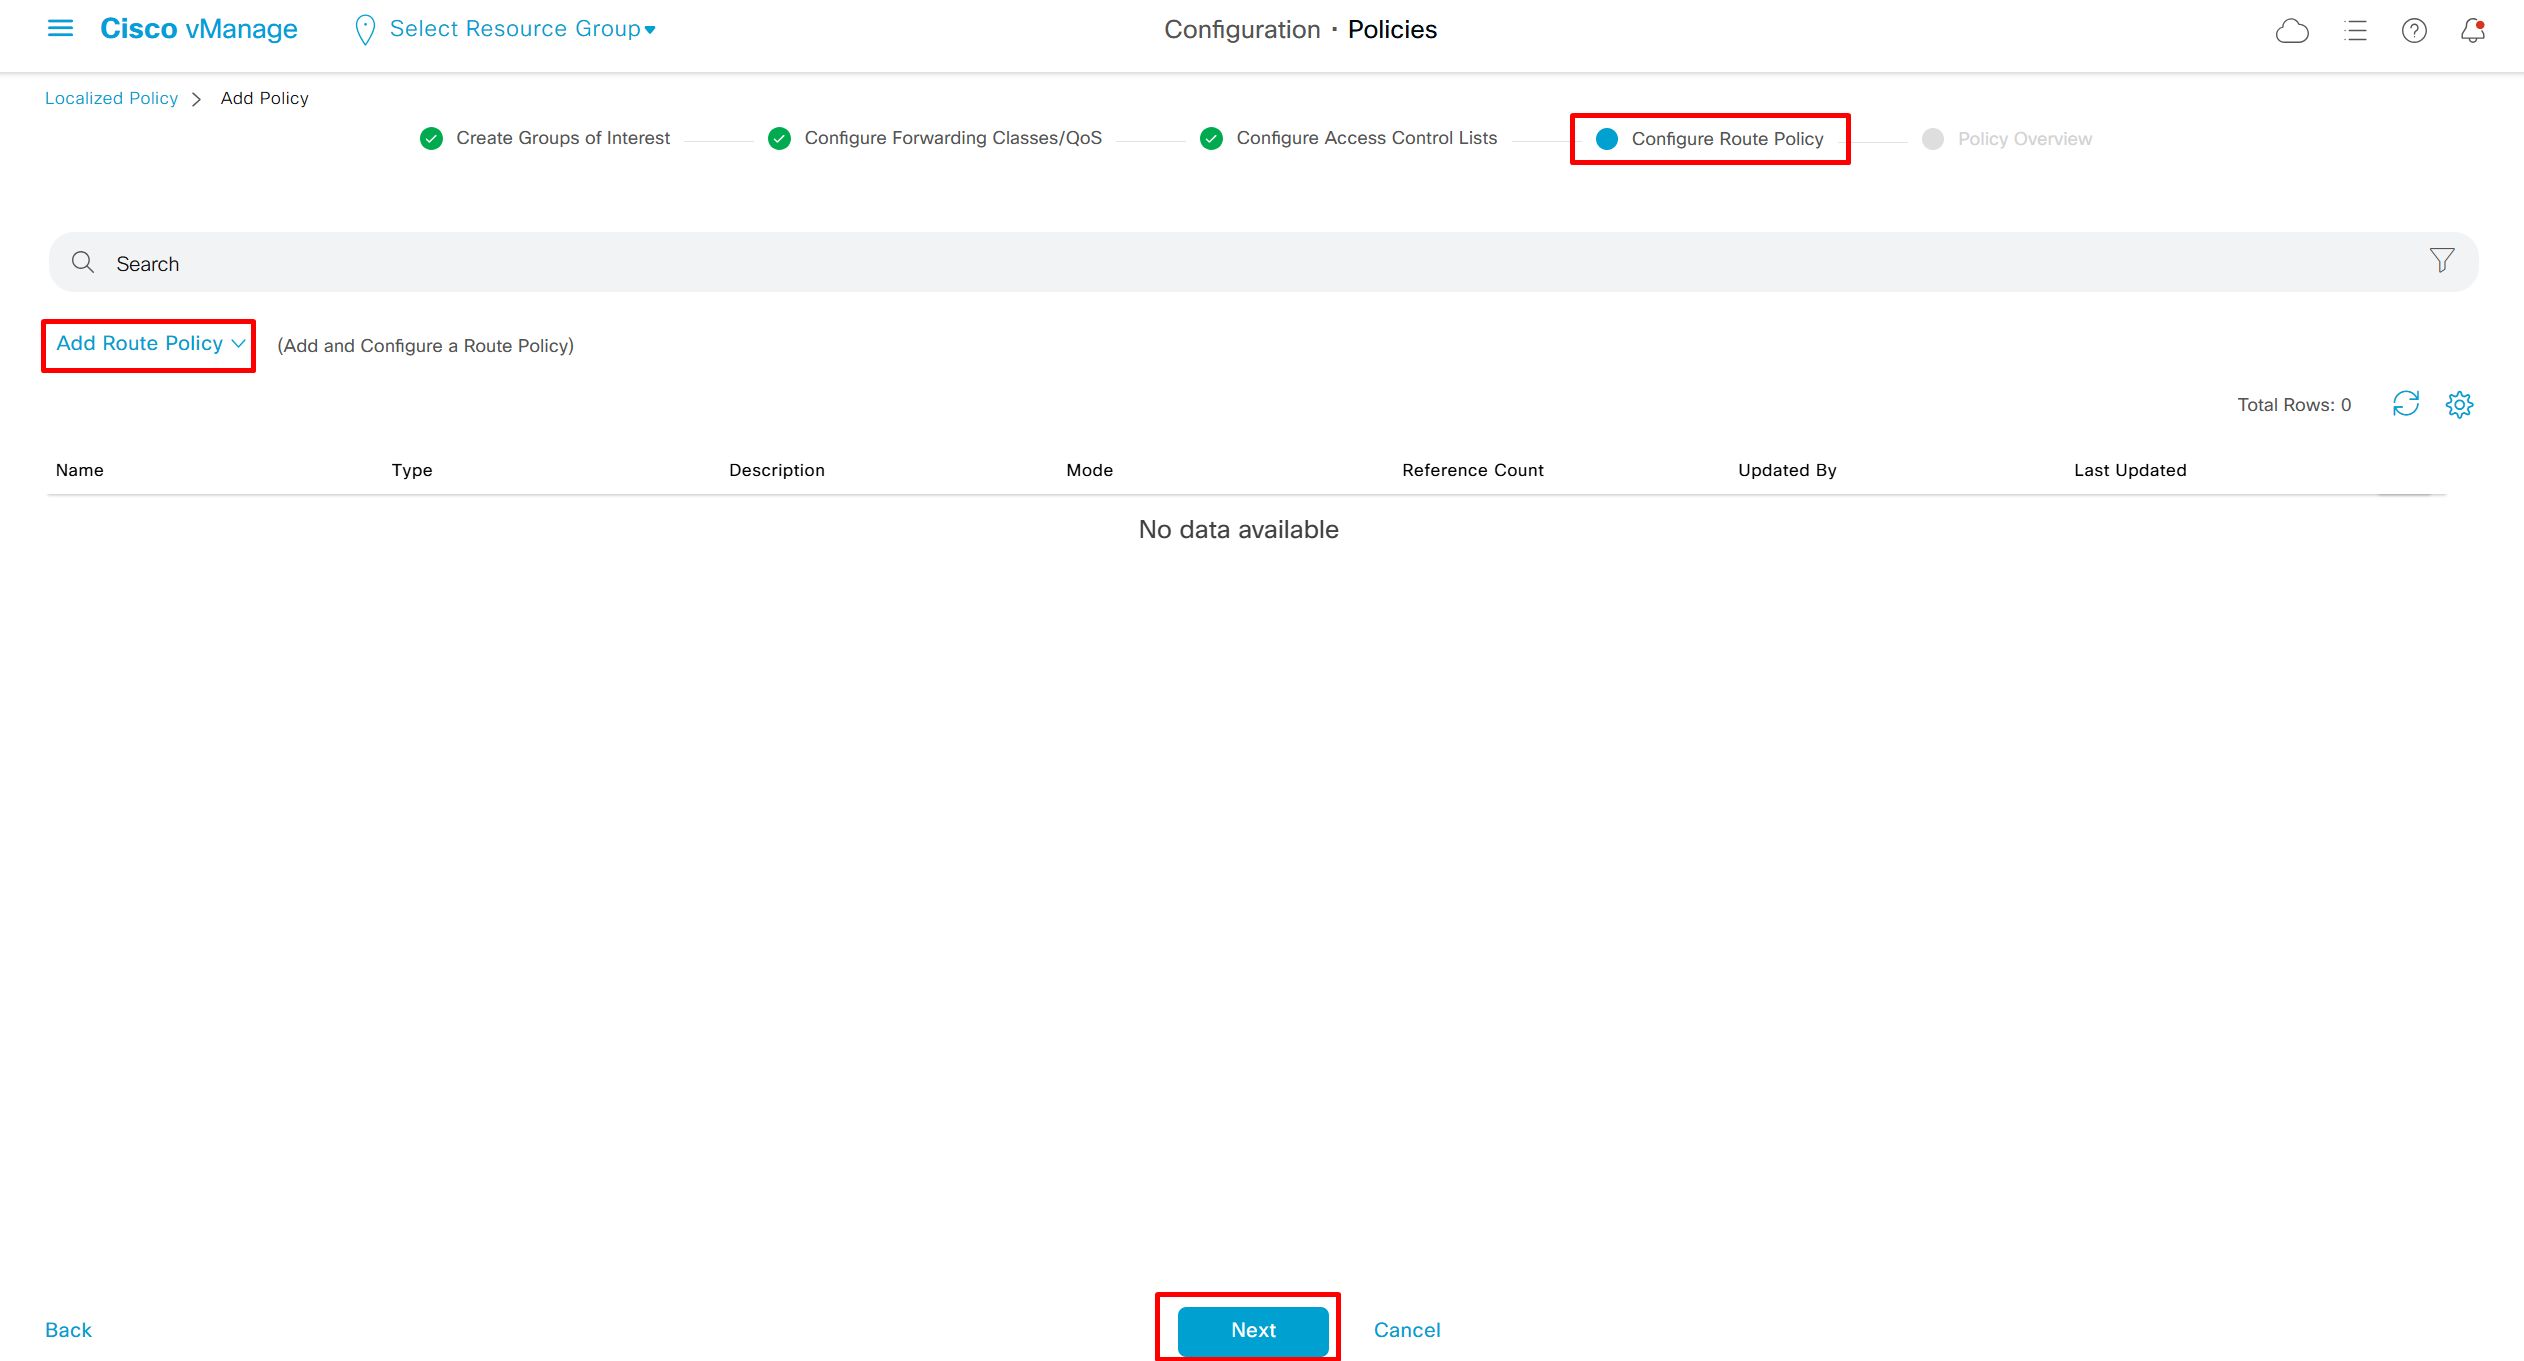
Task: Open the hamburger navigation menu
Action: [x=60, y=29]
